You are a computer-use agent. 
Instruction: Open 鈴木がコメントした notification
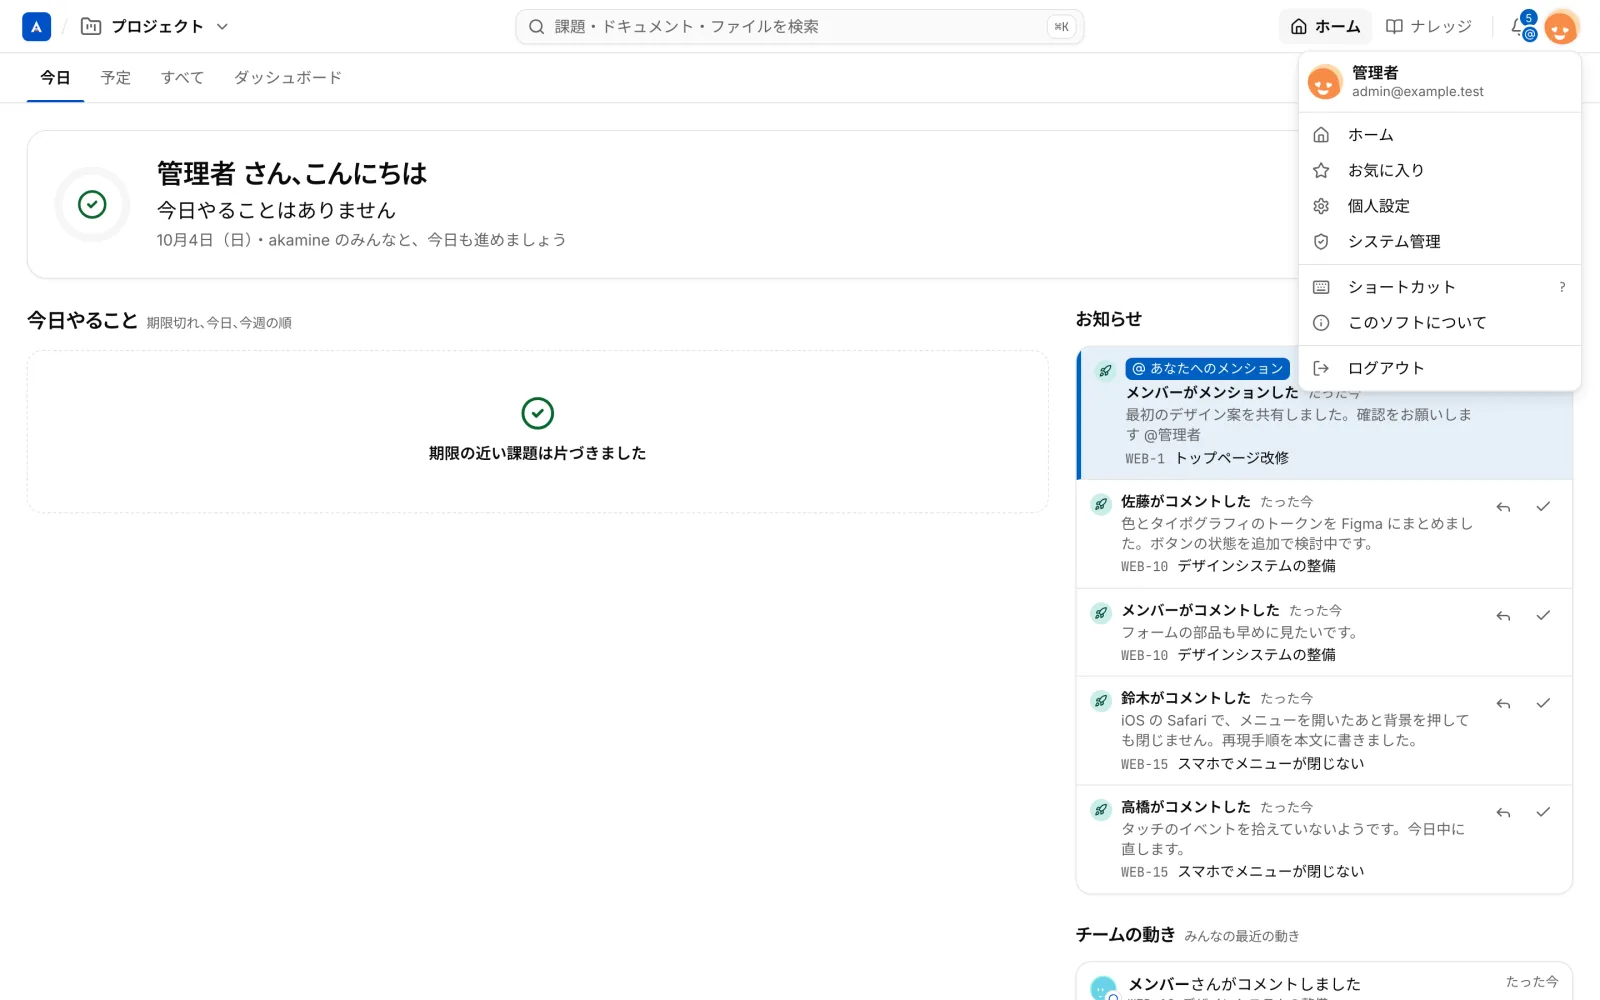click(x=1324, y=731)
